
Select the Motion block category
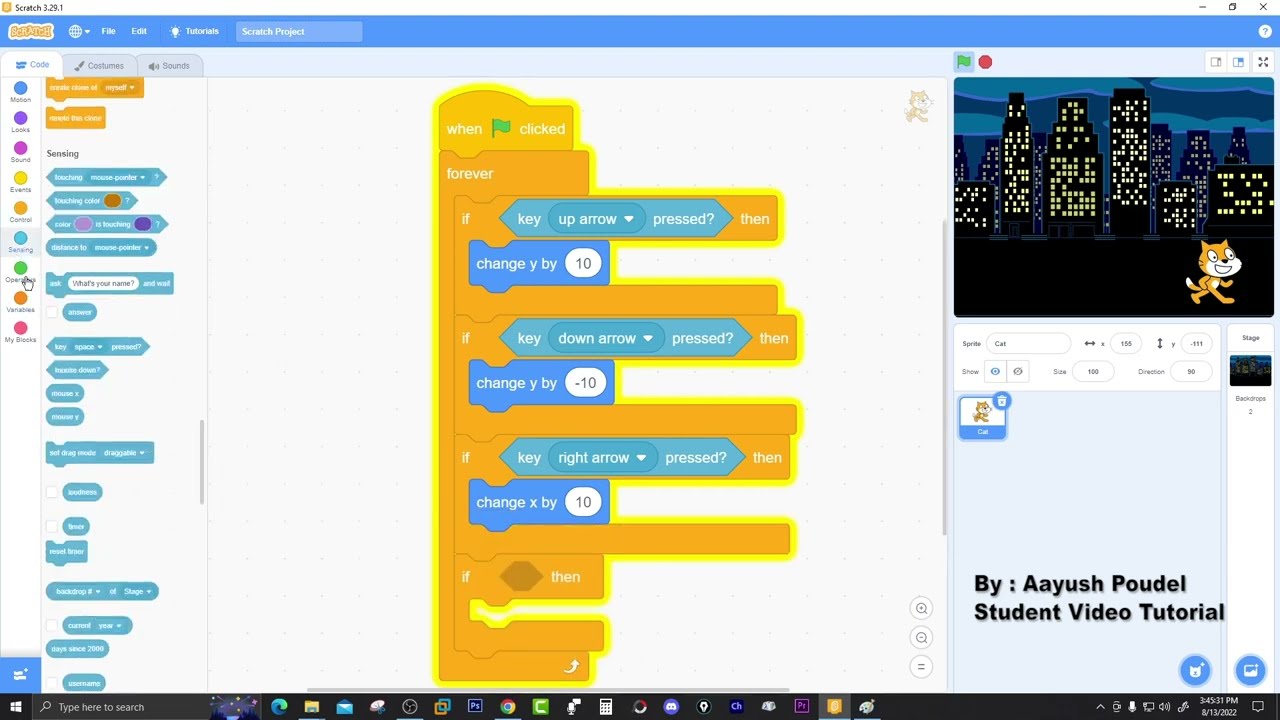coord(20,93)
